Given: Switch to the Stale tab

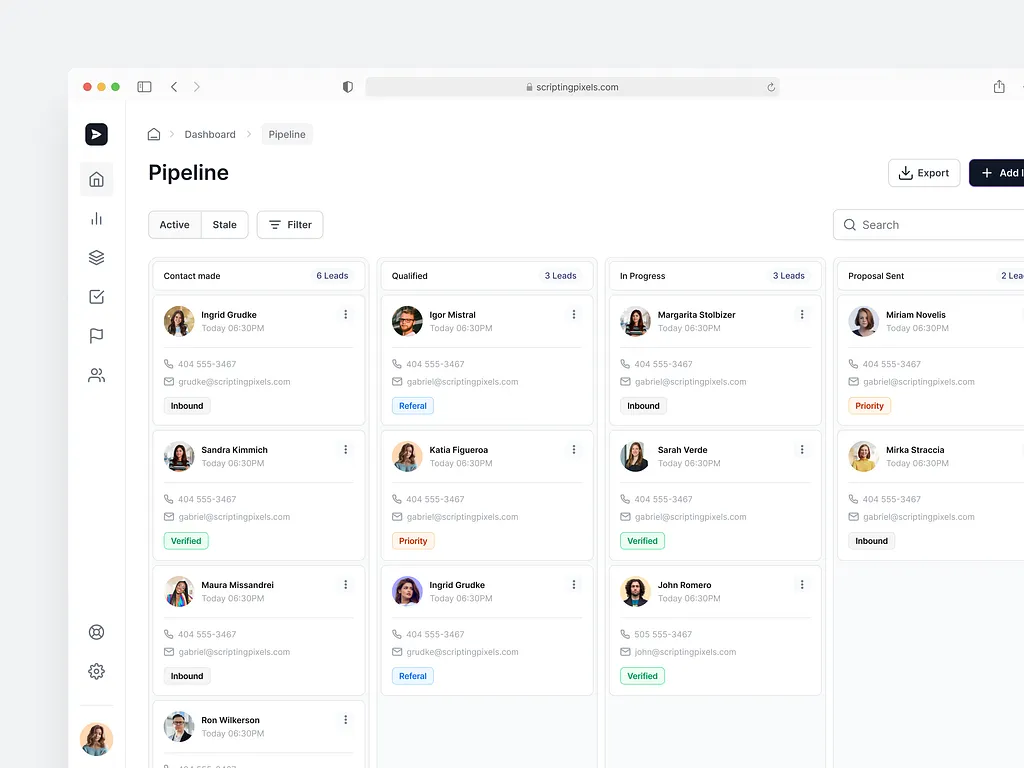Looking at the screenshot, I should click(224, 224).
